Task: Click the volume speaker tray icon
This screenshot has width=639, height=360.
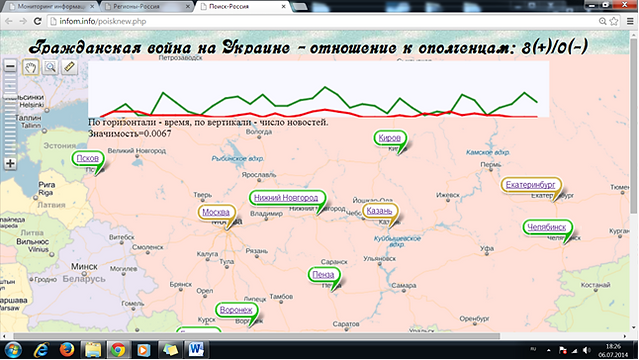Action: 587,350
